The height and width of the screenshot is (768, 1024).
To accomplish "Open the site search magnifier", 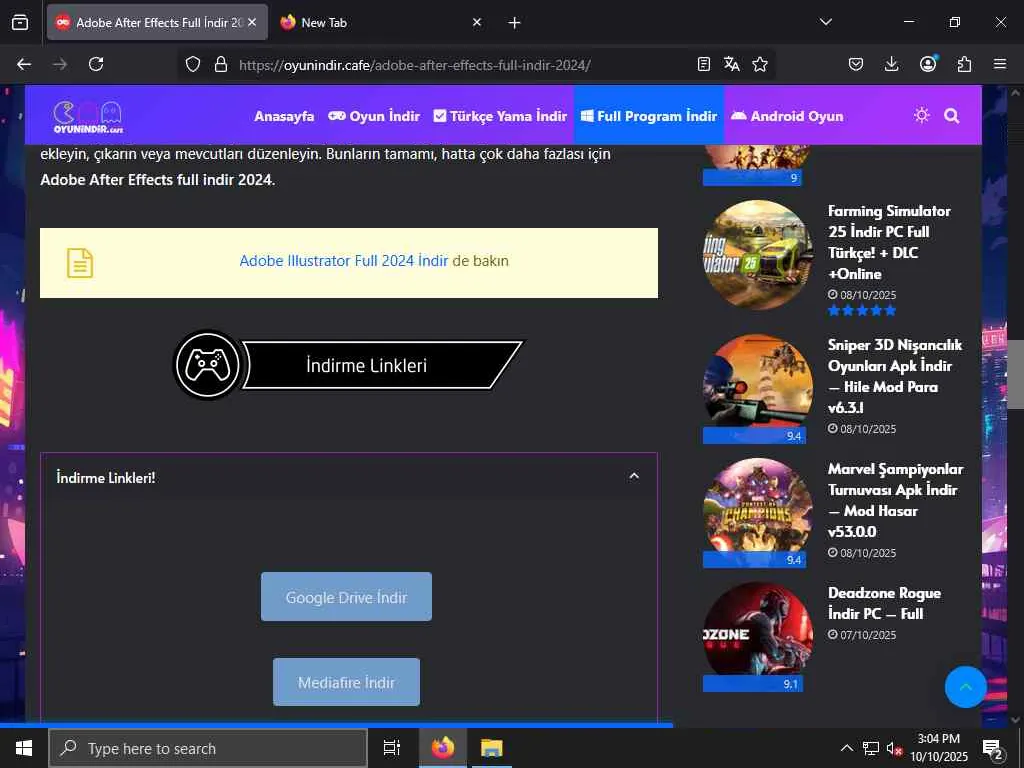I will click(x=952, y=116).
